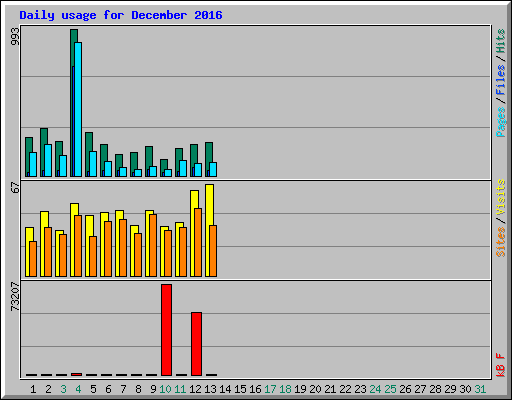This screenshot has height=400, width=512.
Task: Click the tall red KB bar above day 10
Action: (x=166, y=330)
